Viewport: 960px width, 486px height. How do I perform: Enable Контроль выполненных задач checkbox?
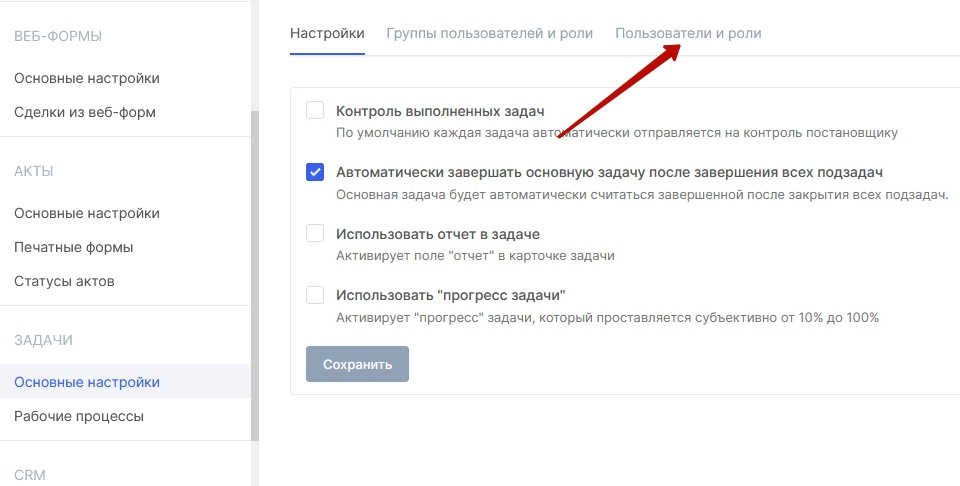pyautogui.click(x=315, y=111)
